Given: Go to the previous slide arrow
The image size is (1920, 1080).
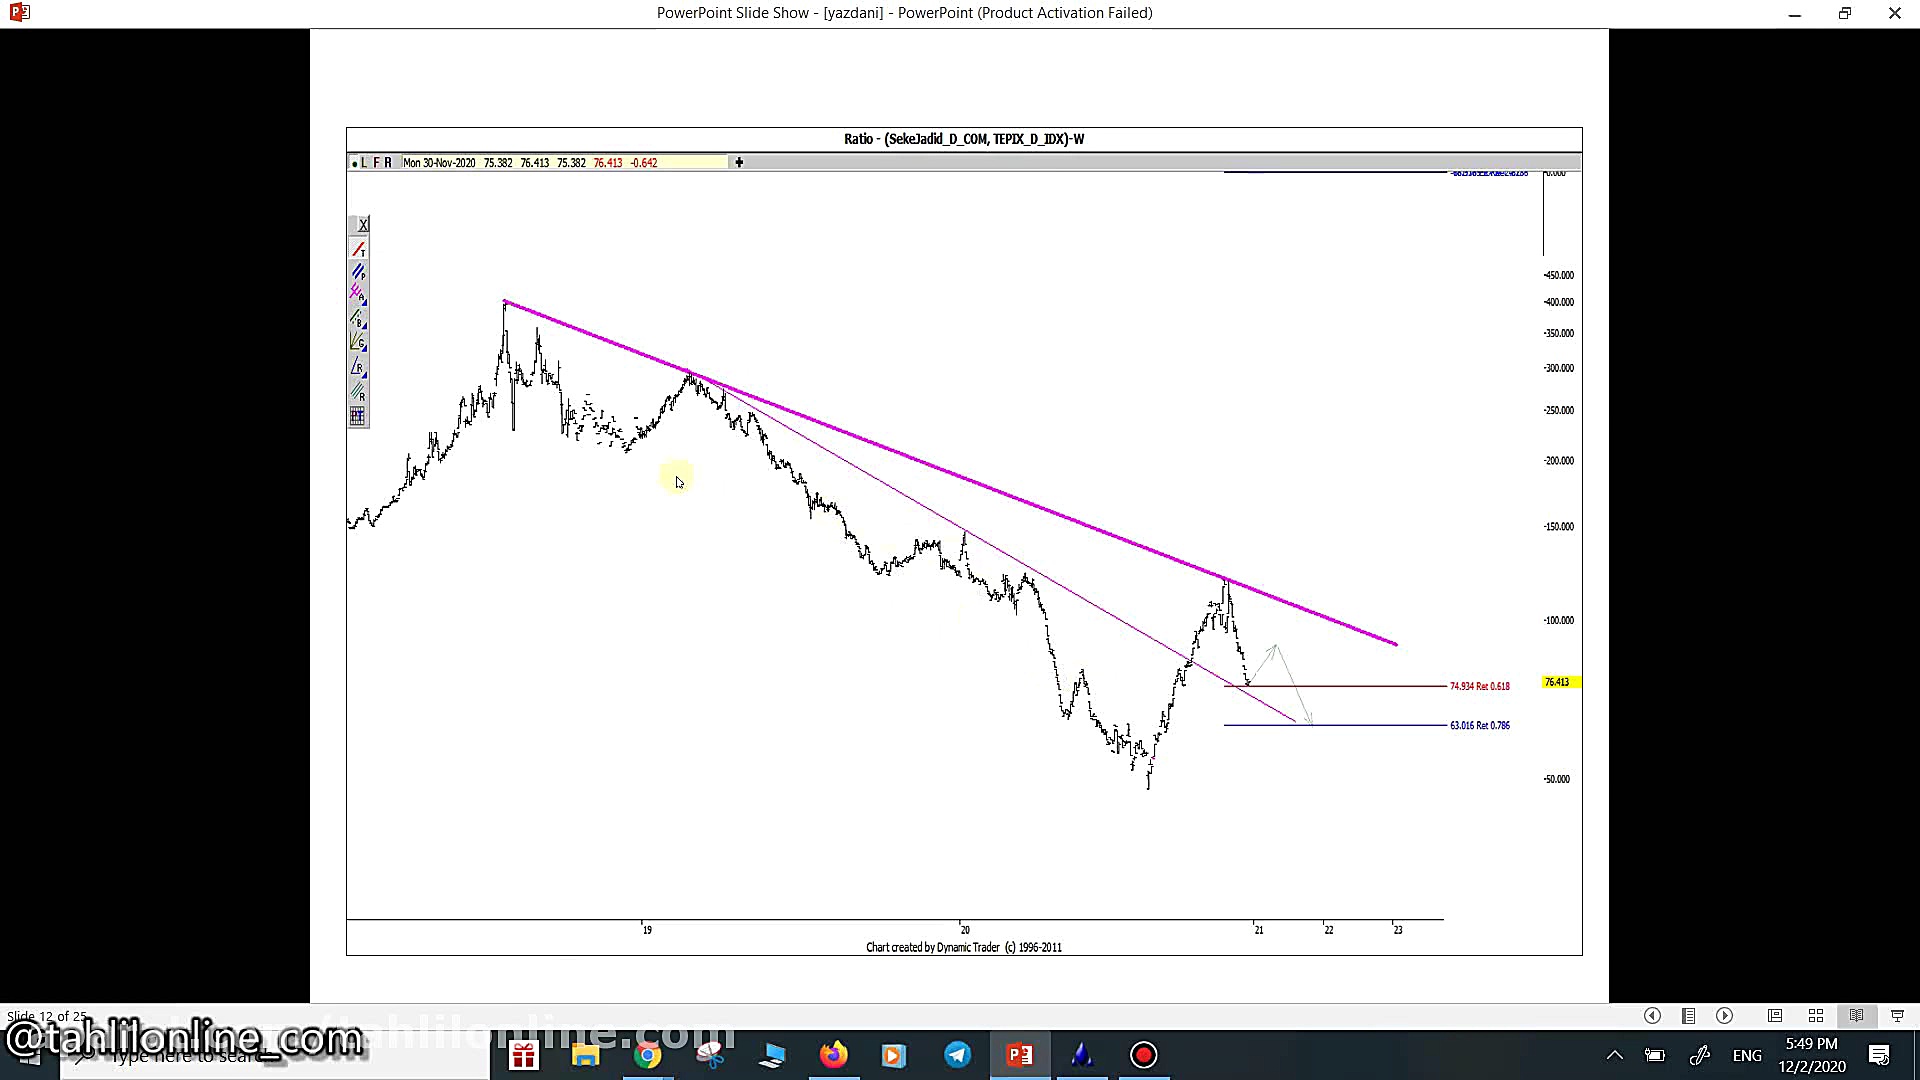Looking at the screenshot, I should [x=1652, y=1016].
